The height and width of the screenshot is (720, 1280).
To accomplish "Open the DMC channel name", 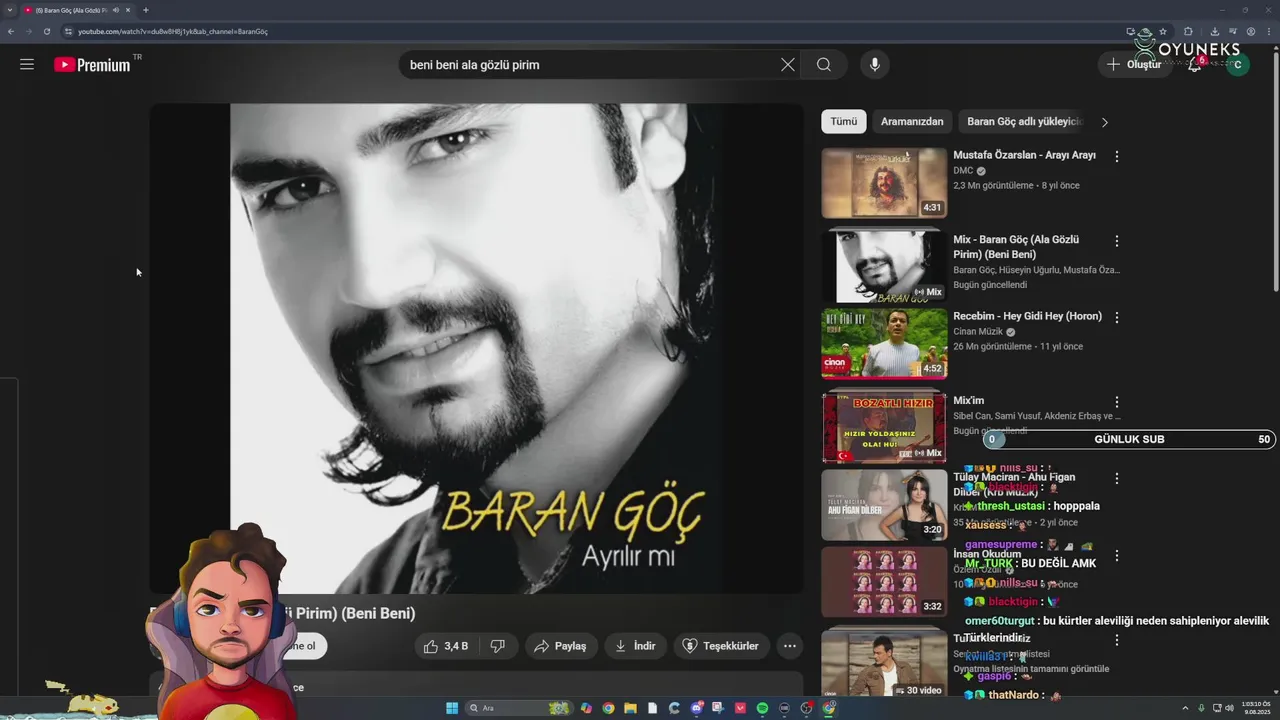I will [963, 171].
